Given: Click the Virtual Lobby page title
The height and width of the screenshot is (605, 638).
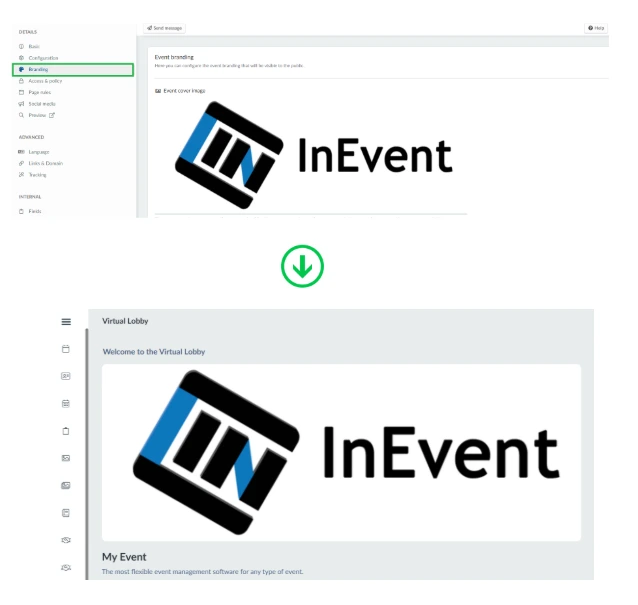Looking at the screenshot, I should pyautogui.click(x=125, y=321).
